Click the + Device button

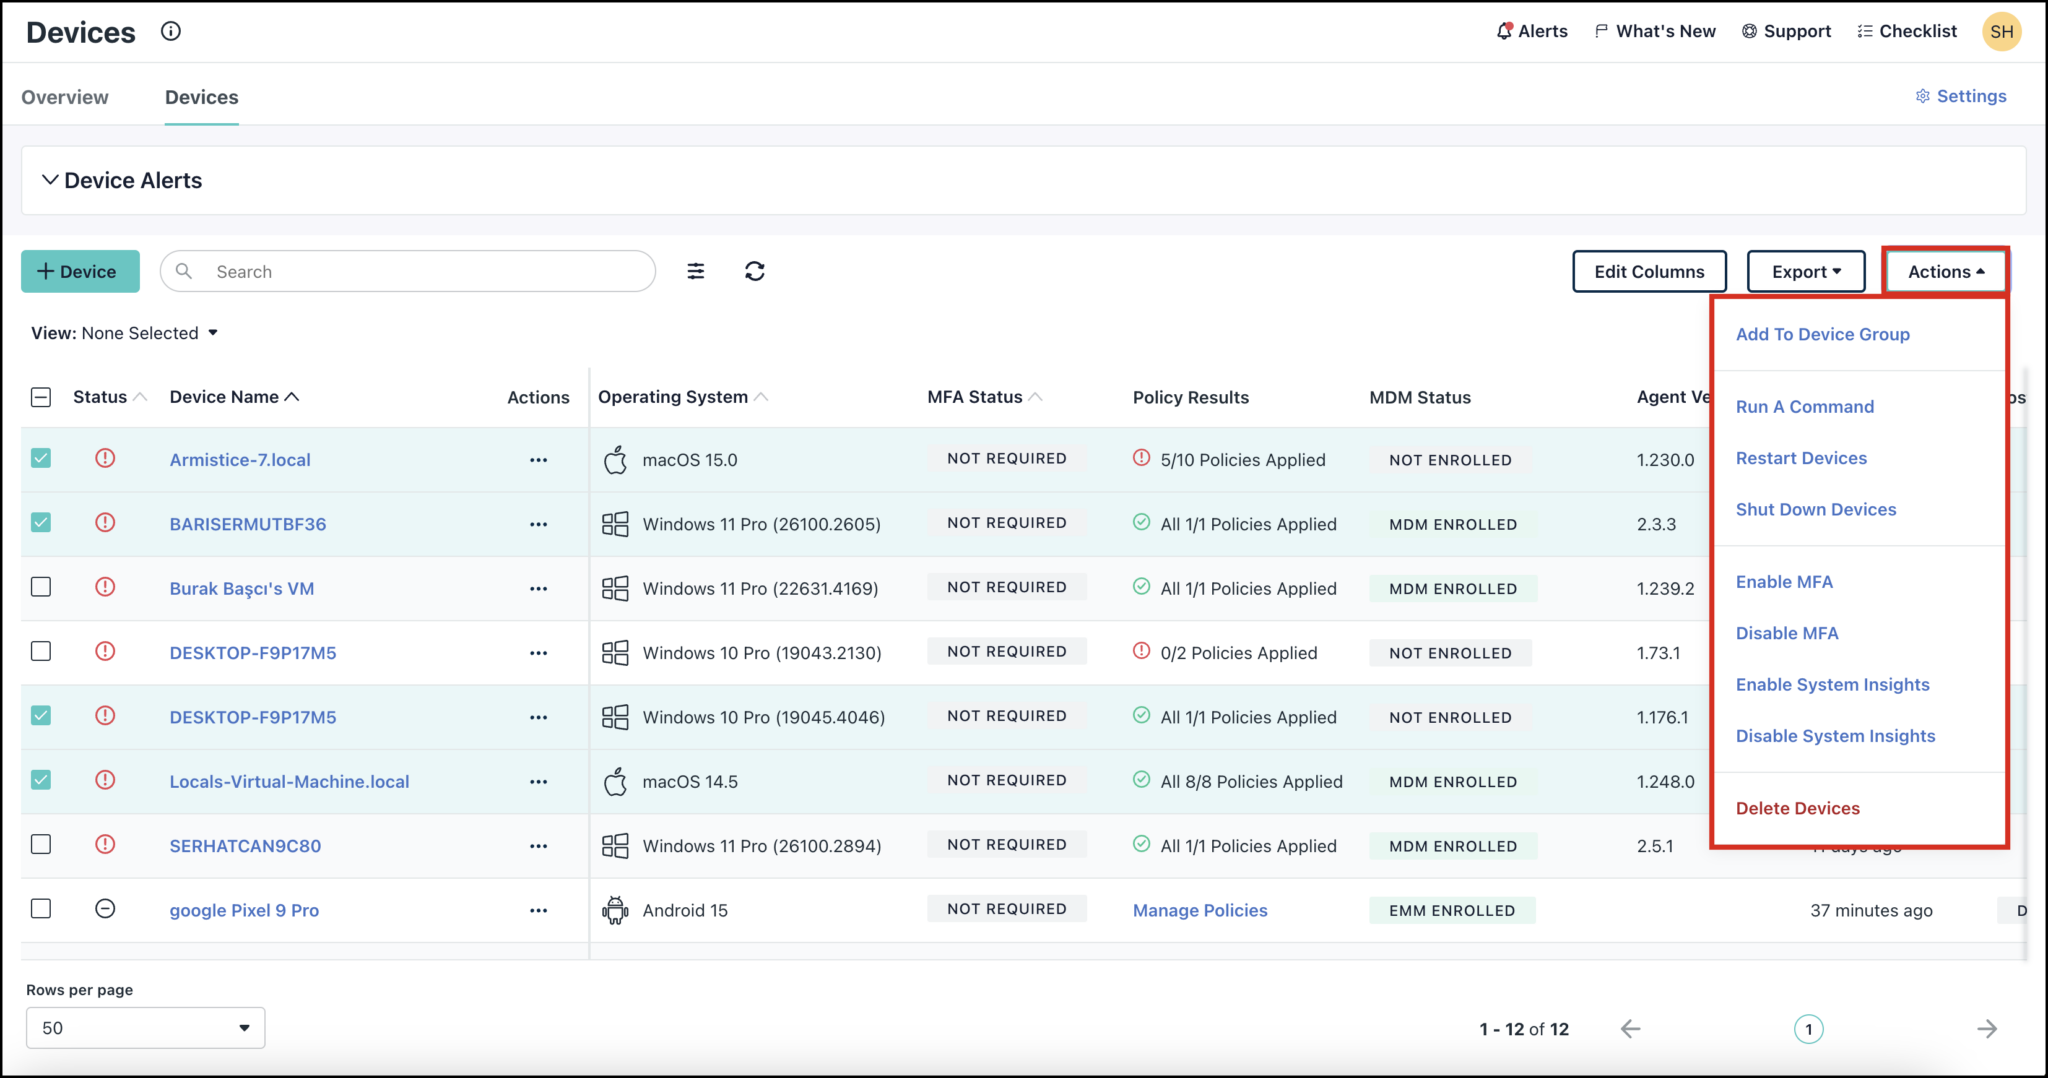[80, 270]
